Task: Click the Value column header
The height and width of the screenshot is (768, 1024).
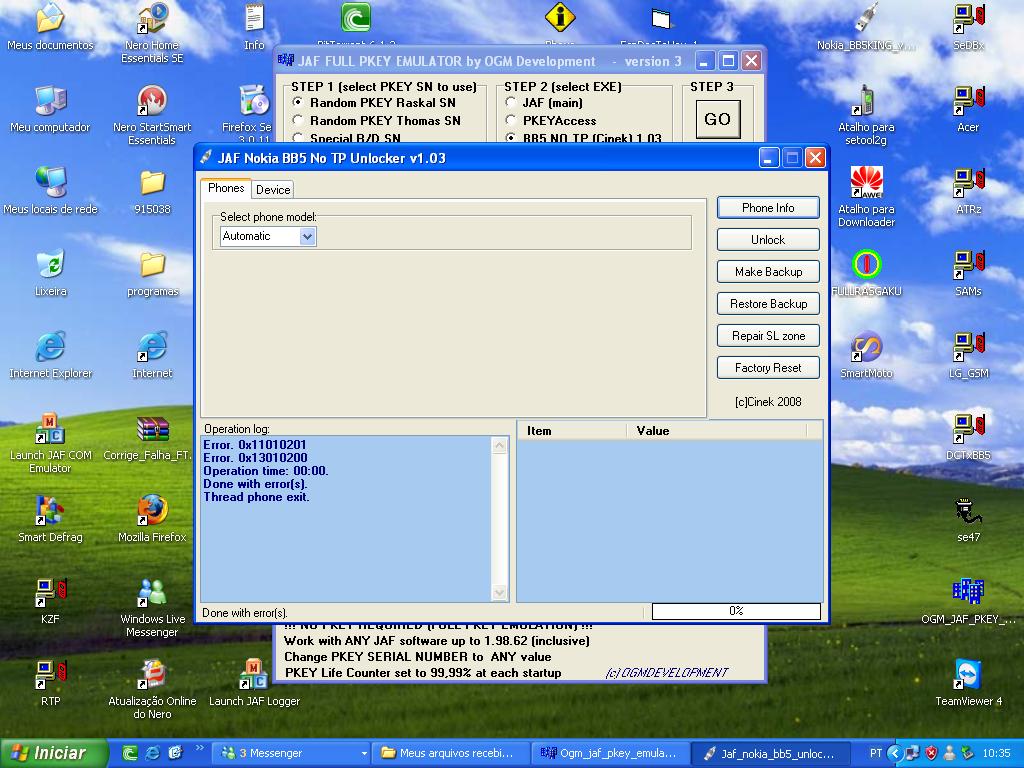Action: pos(716,430)
